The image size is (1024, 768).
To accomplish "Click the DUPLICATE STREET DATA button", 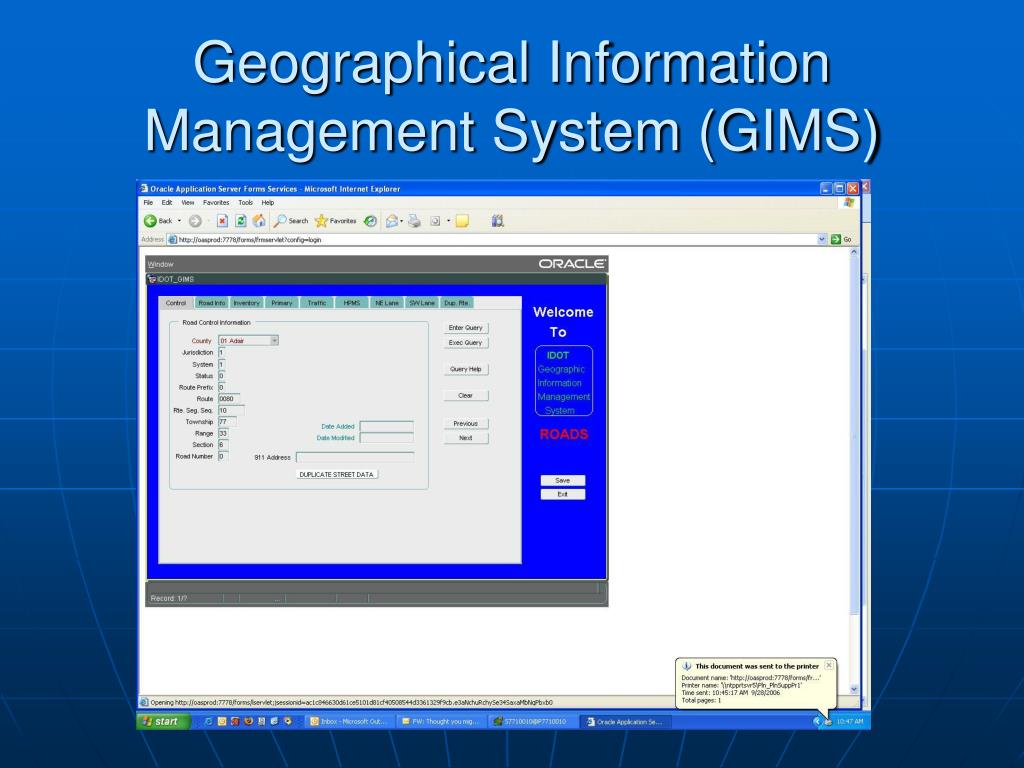I will coord(336,475).
